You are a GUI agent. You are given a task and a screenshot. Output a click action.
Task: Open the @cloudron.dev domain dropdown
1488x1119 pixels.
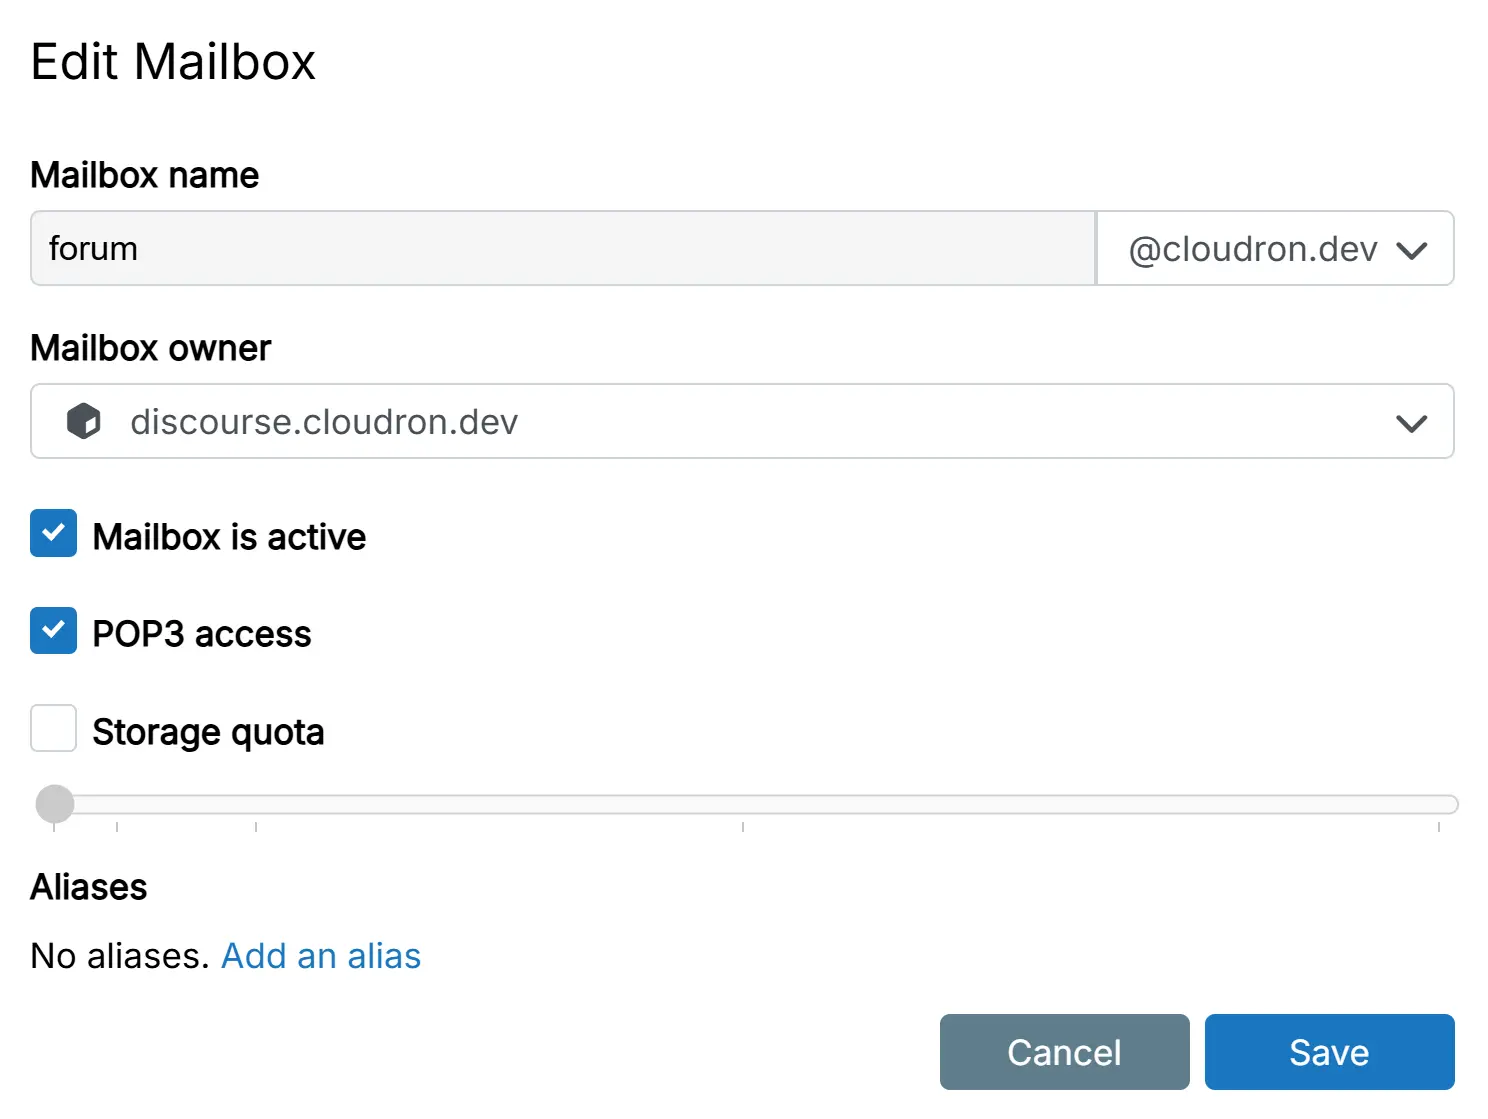1274,249
